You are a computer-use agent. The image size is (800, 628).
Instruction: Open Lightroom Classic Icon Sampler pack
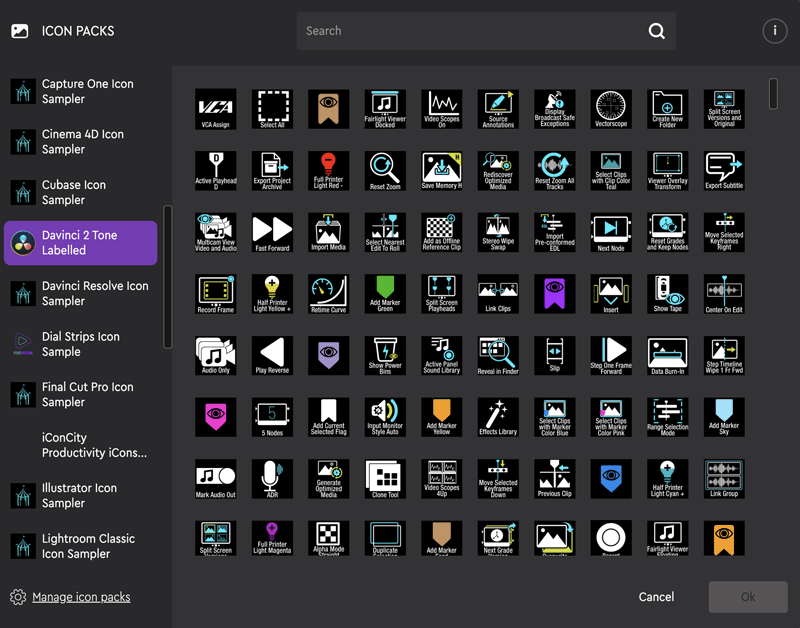click(x=81, y=546)
